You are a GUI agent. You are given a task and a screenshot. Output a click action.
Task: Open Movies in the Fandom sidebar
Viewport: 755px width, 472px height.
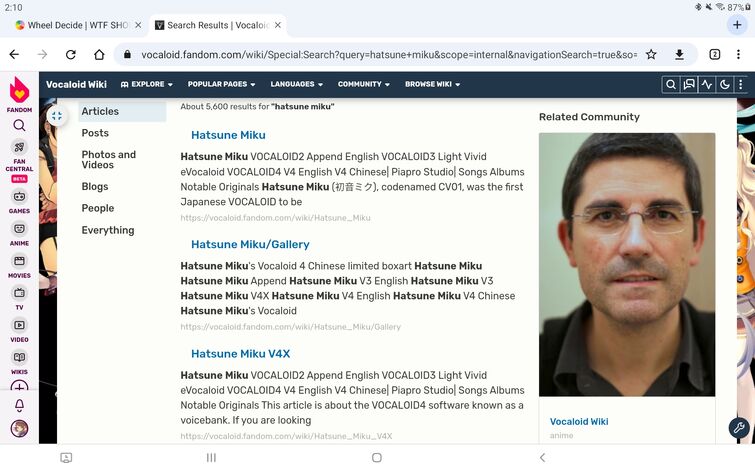19,267
